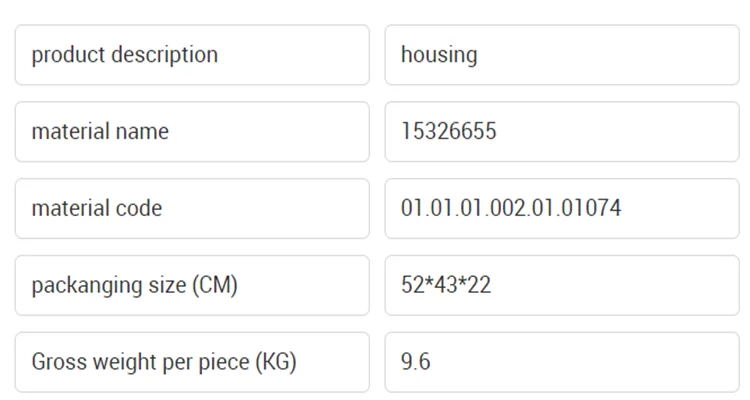Select the housing value field
The image size is (750, 400).
point(561,55)
